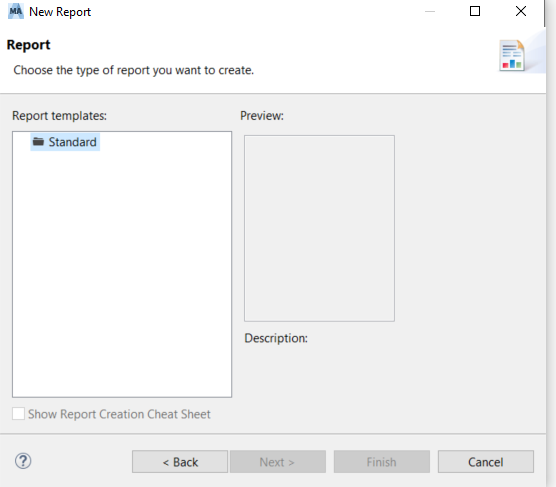This screenshot has width=556, height=487.
Task: Click the report wizard banner icon
Action: click(x=512, y=56)
